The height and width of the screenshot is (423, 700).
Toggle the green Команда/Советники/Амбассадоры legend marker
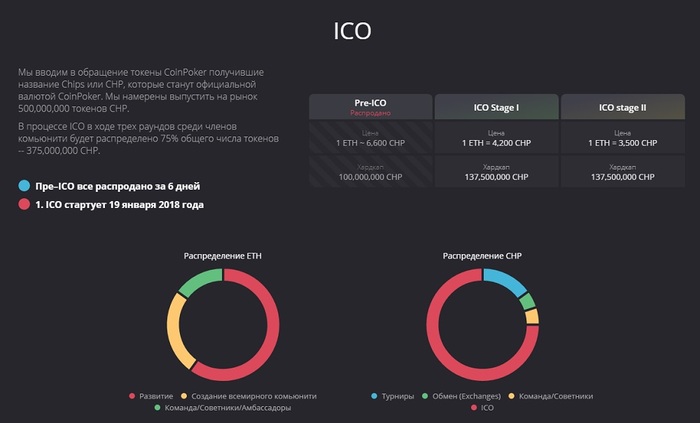157,407
